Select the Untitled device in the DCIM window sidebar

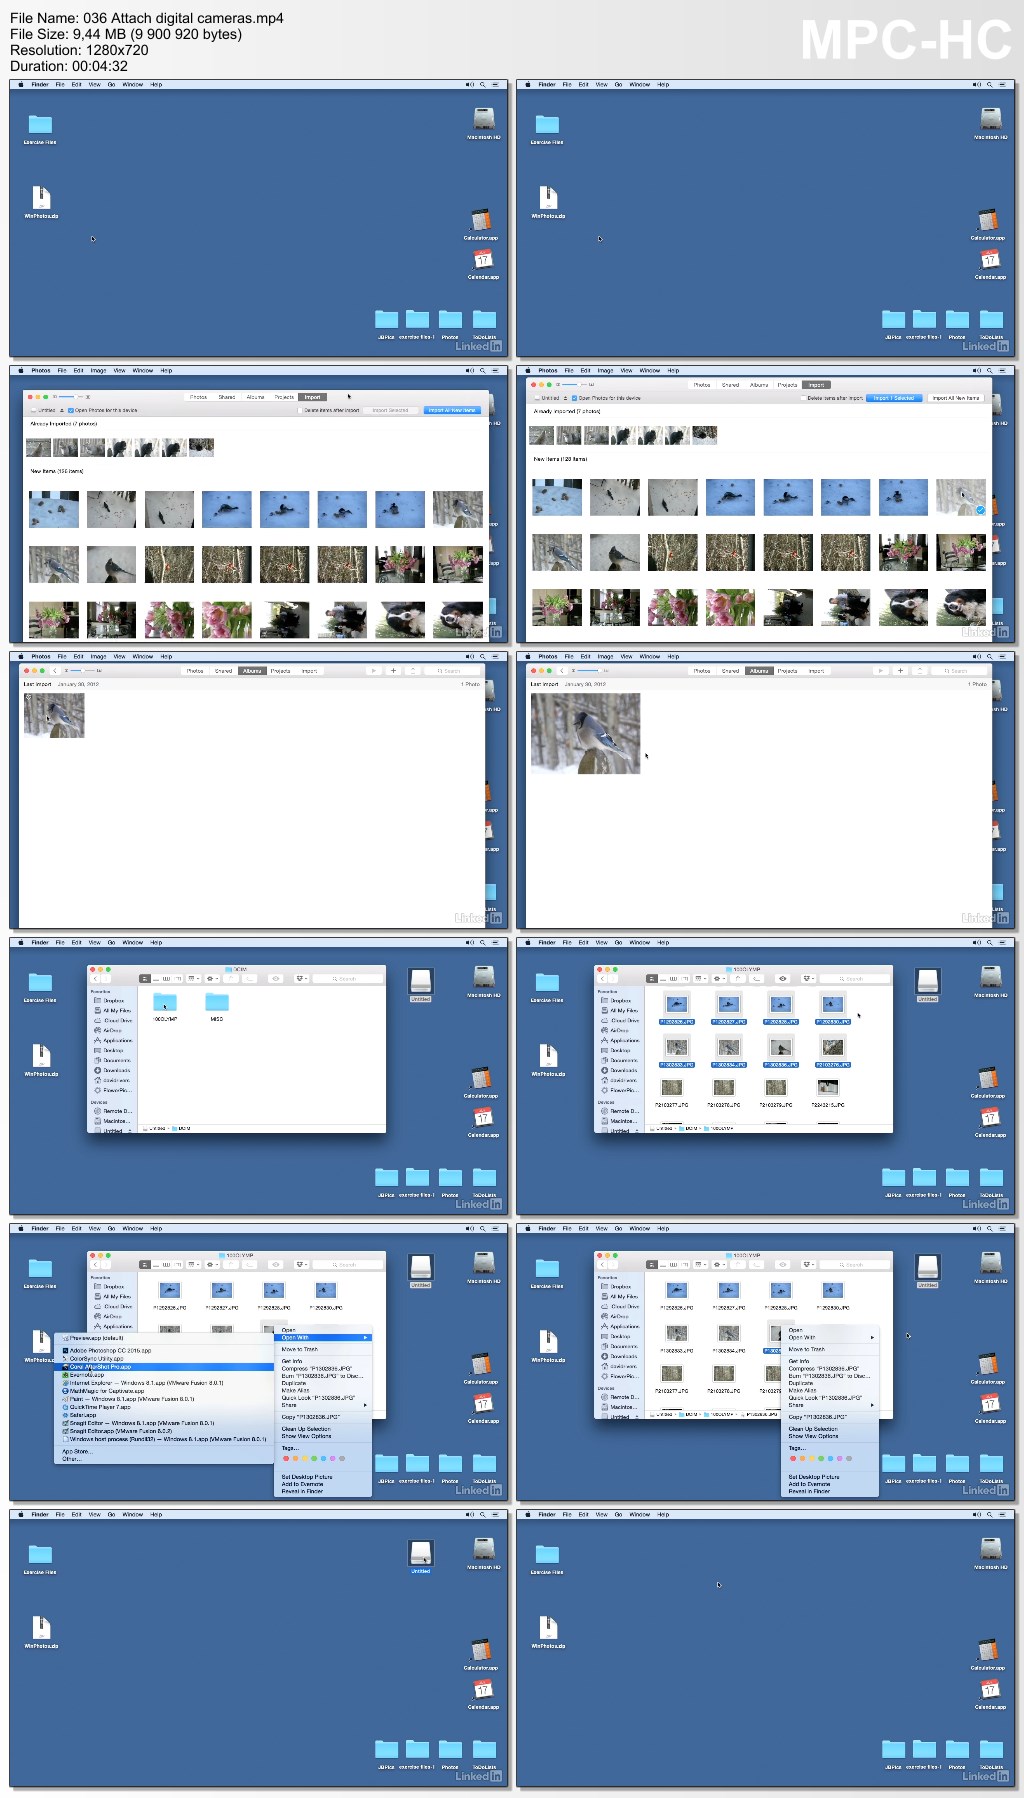(x=112, y=1131)
